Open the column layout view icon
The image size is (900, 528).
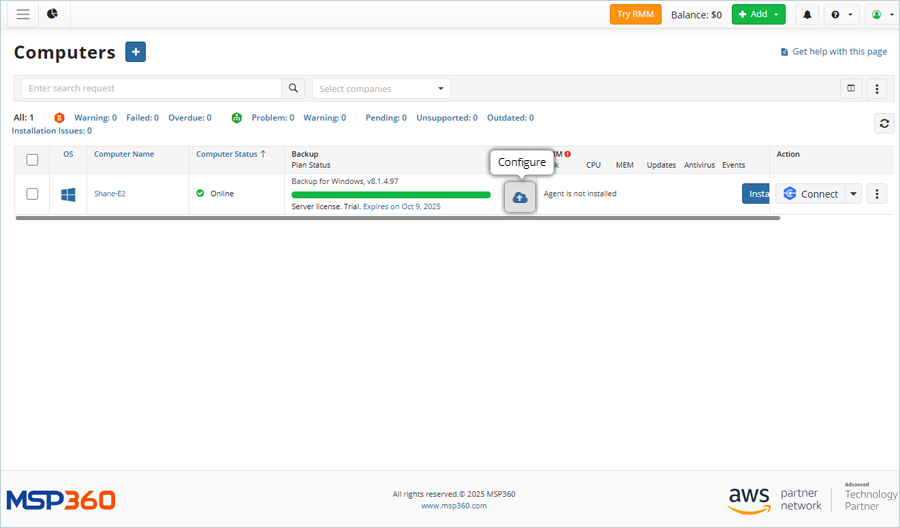click(851, 88)
